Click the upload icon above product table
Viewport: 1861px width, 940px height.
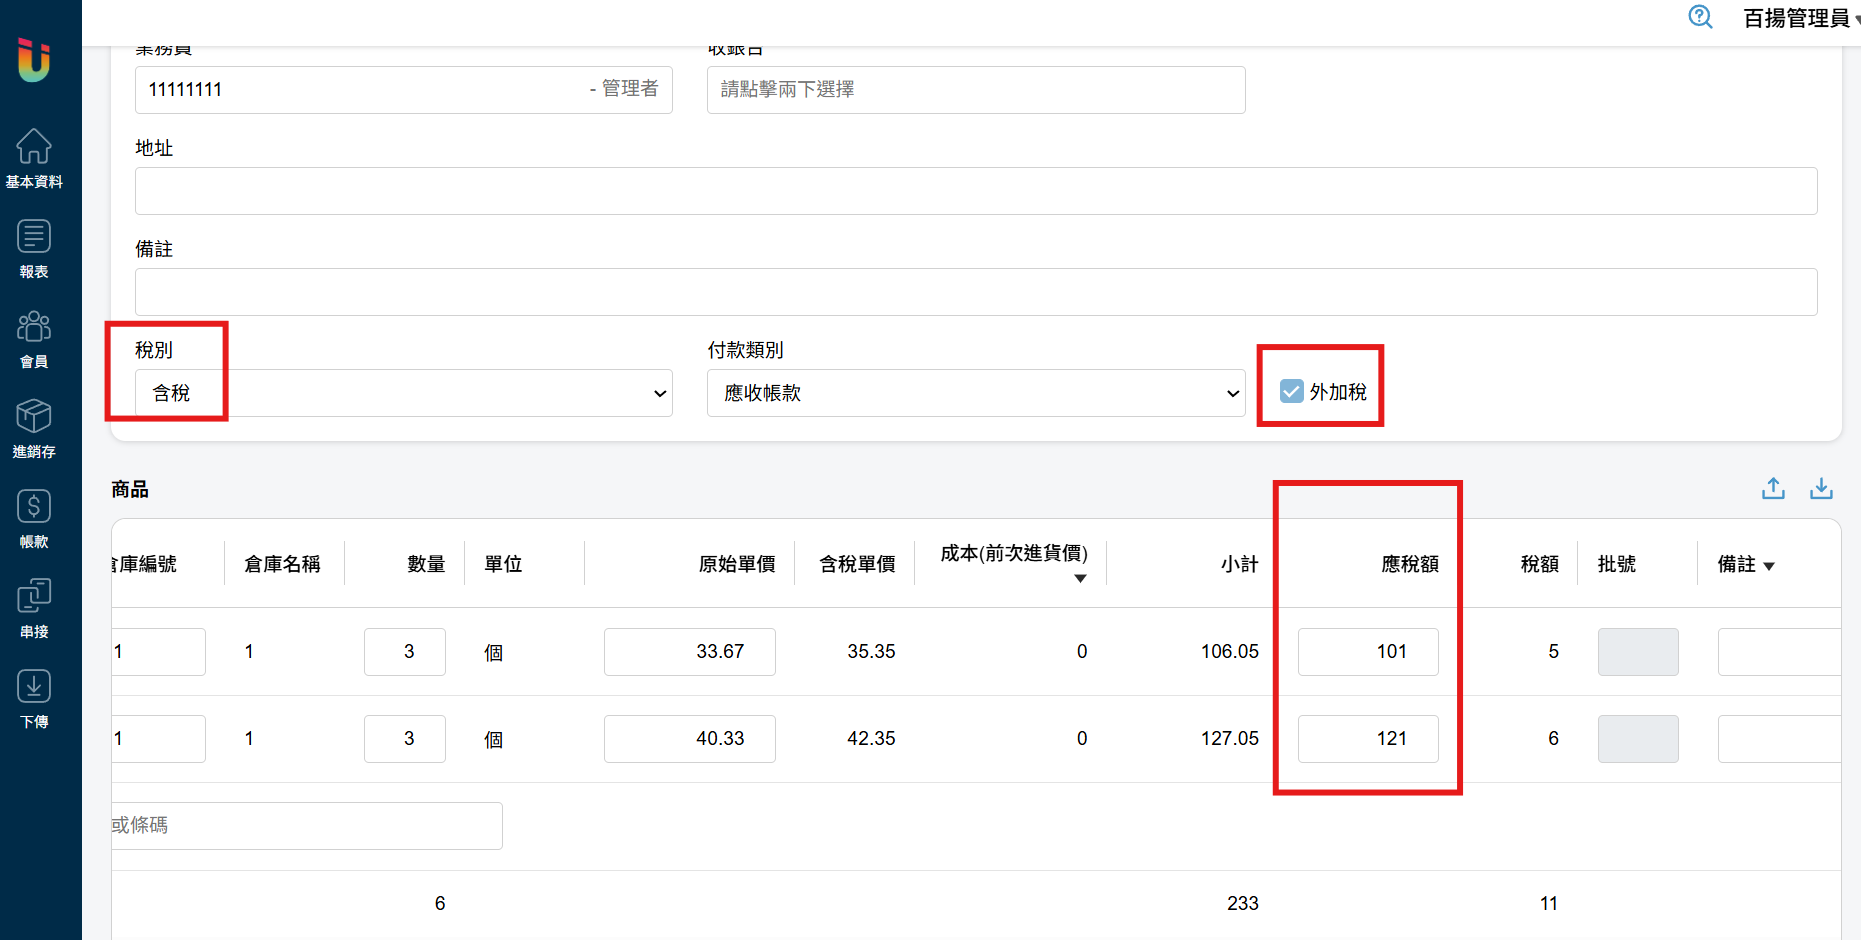click(1773, 488)
